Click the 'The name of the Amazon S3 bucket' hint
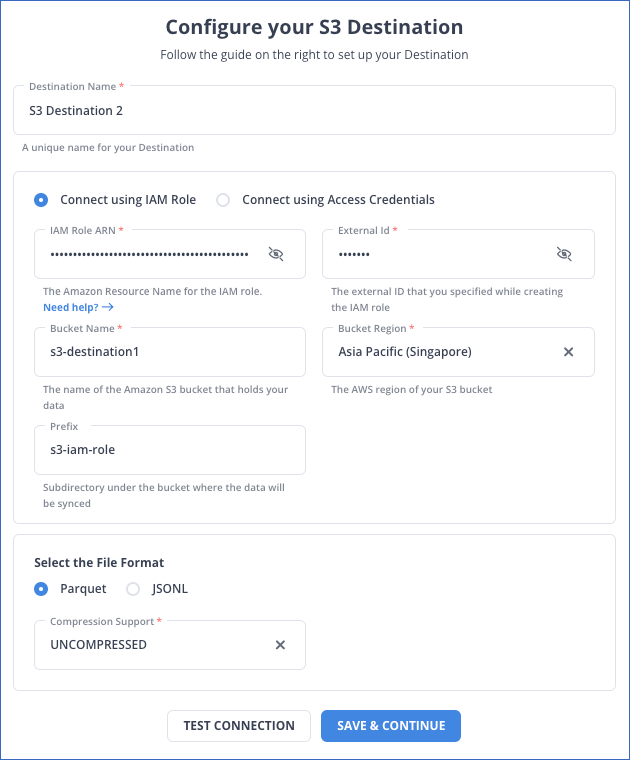 click(165, 397)
